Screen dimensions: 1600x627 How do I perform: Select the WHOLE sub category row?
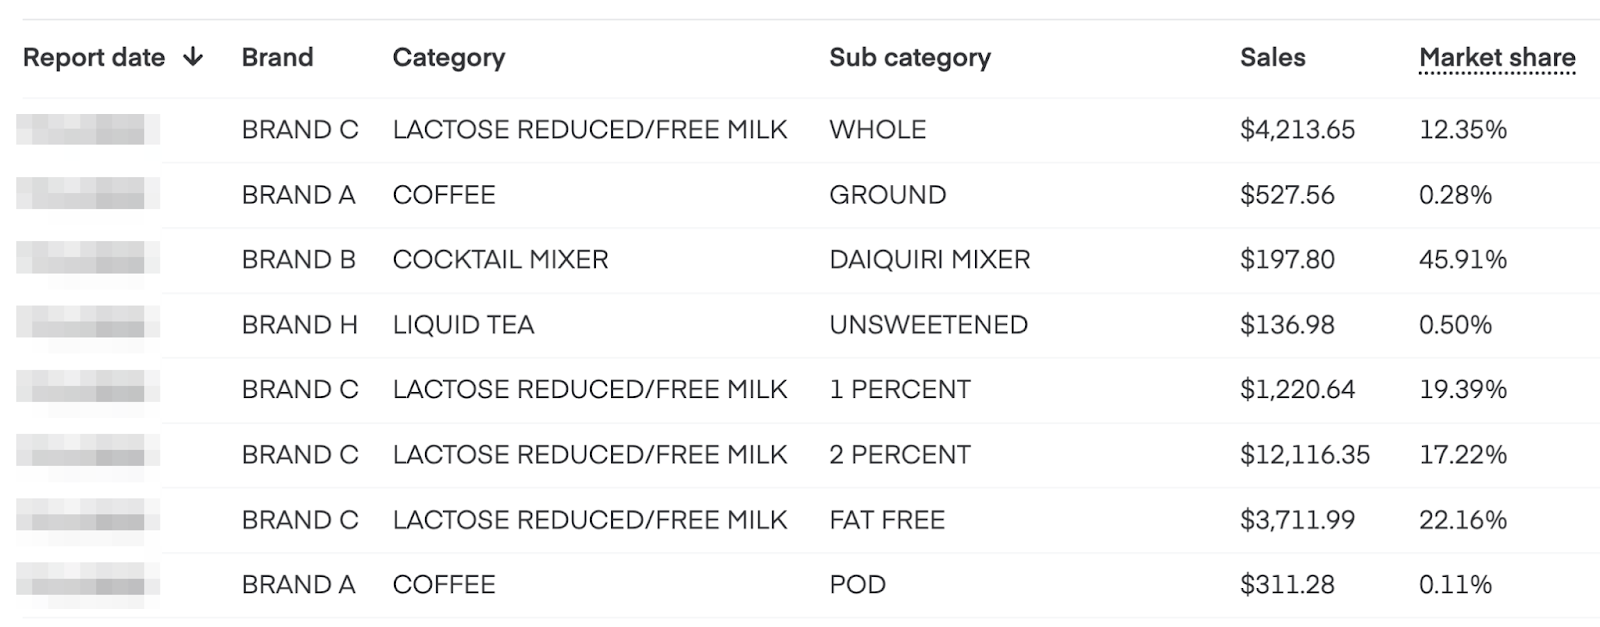click(x=800, y=130)
